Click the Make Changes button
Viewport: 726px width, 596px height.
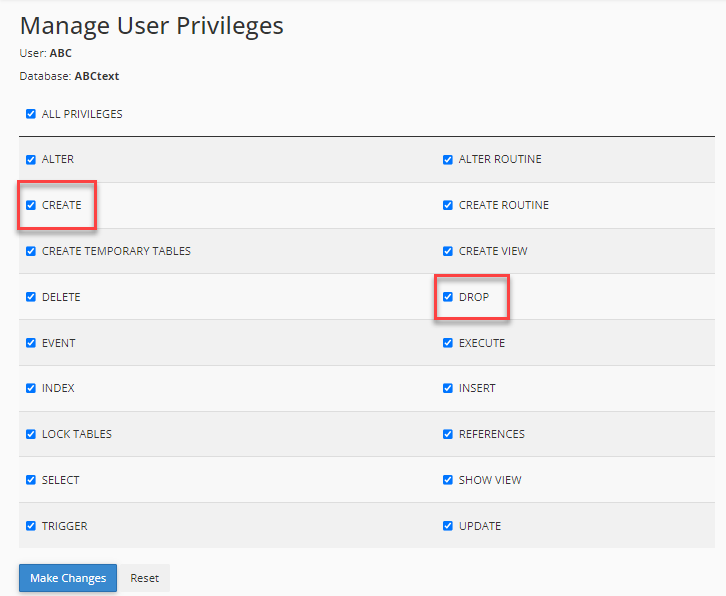tap(68, 578)
